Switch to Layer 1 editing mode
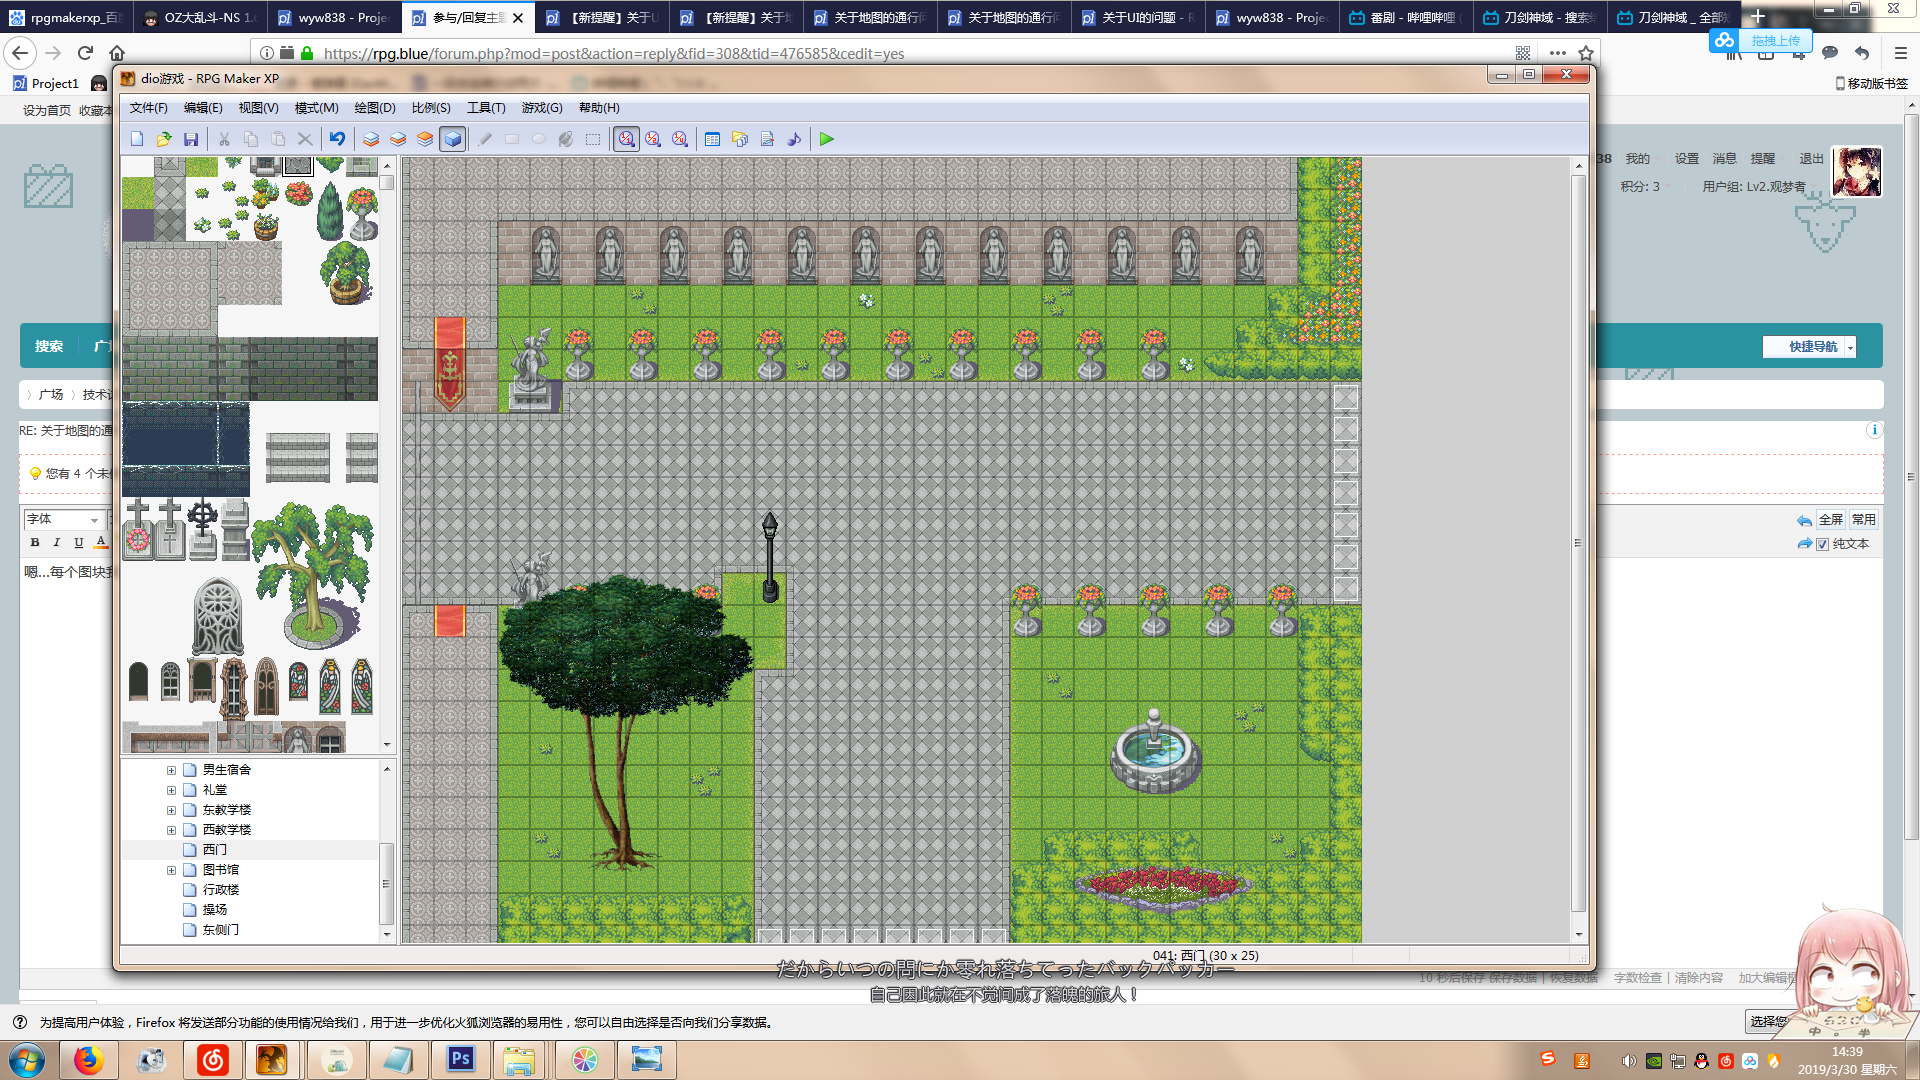Viewport: 1920px width, 1080px height. tap(371, 139)
